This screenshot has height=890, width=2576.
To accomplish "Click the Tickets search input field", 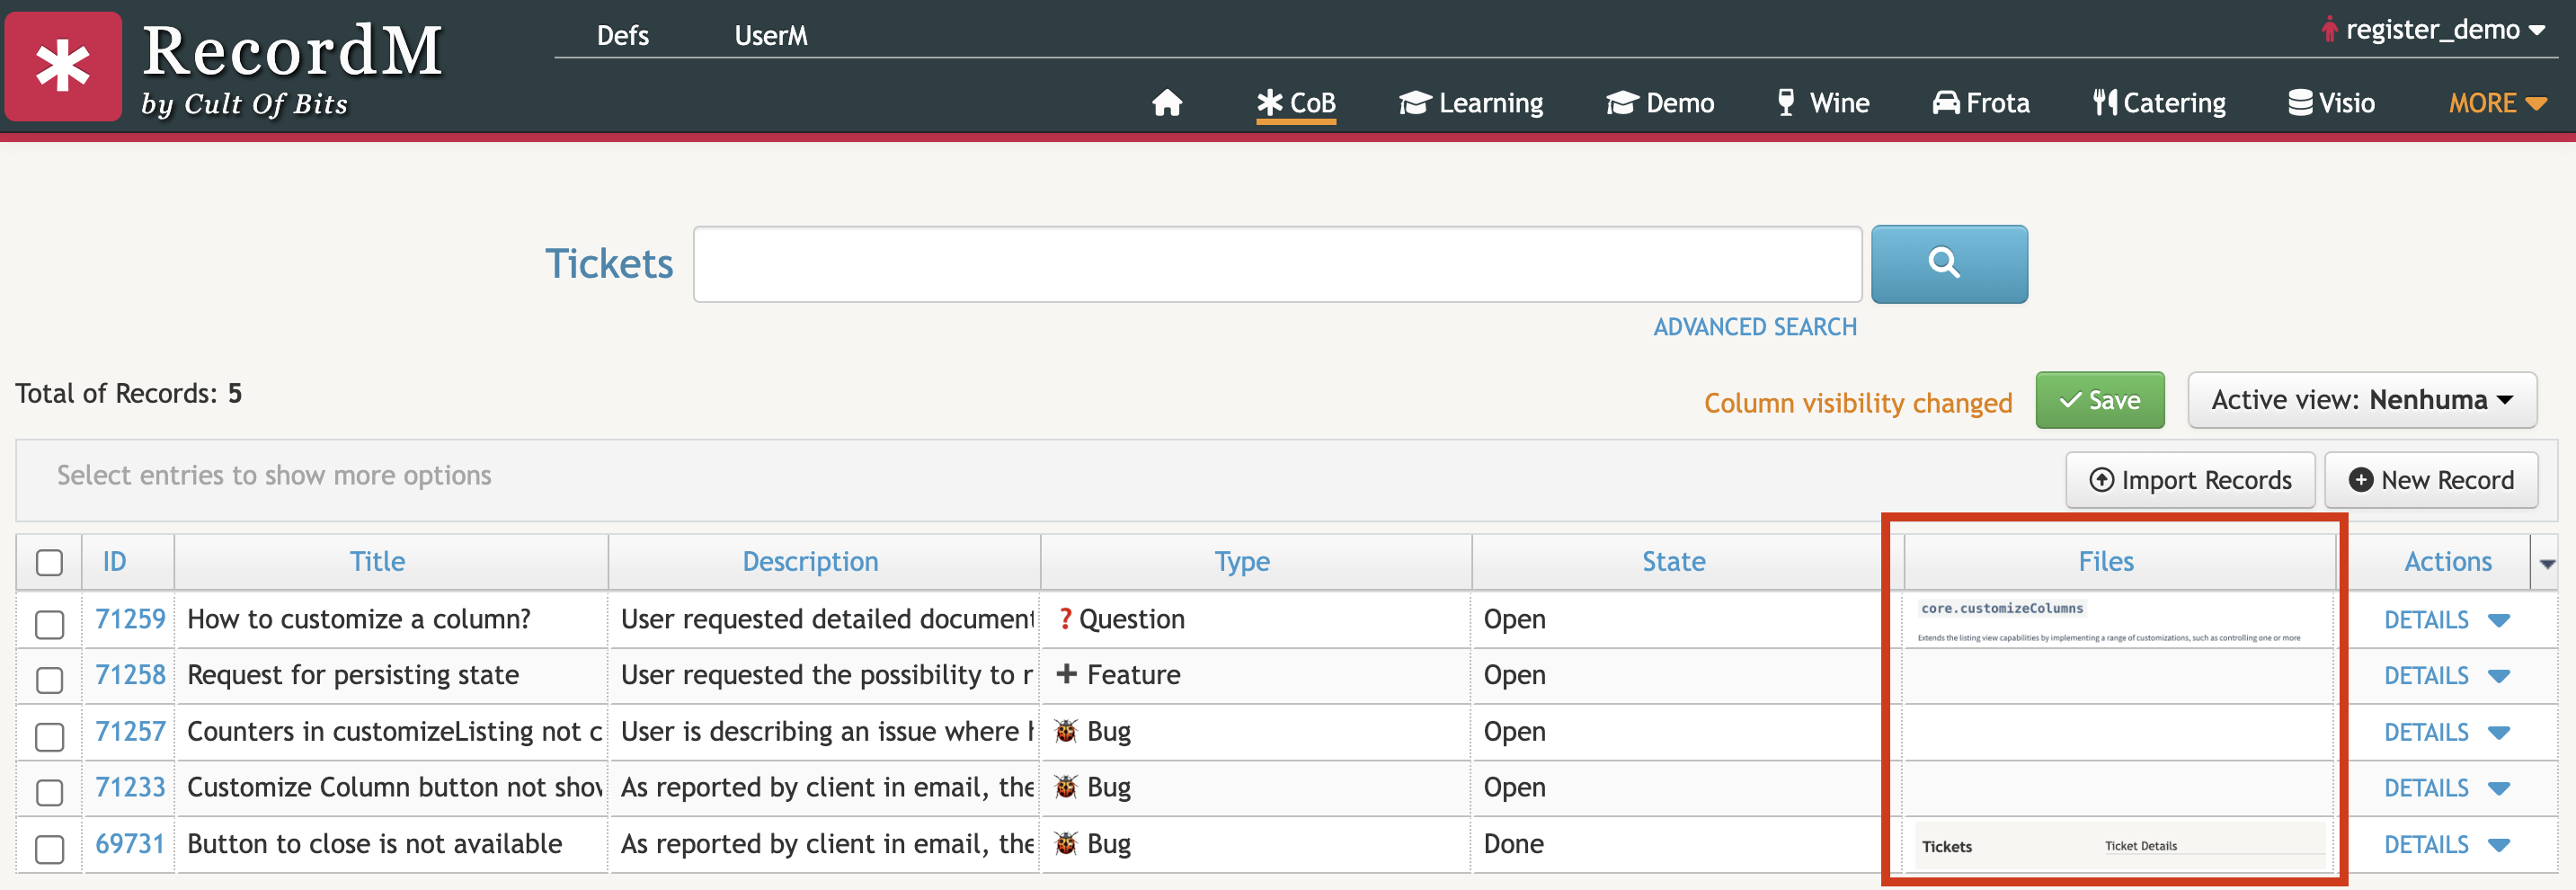I will (x=1277, y=264).
